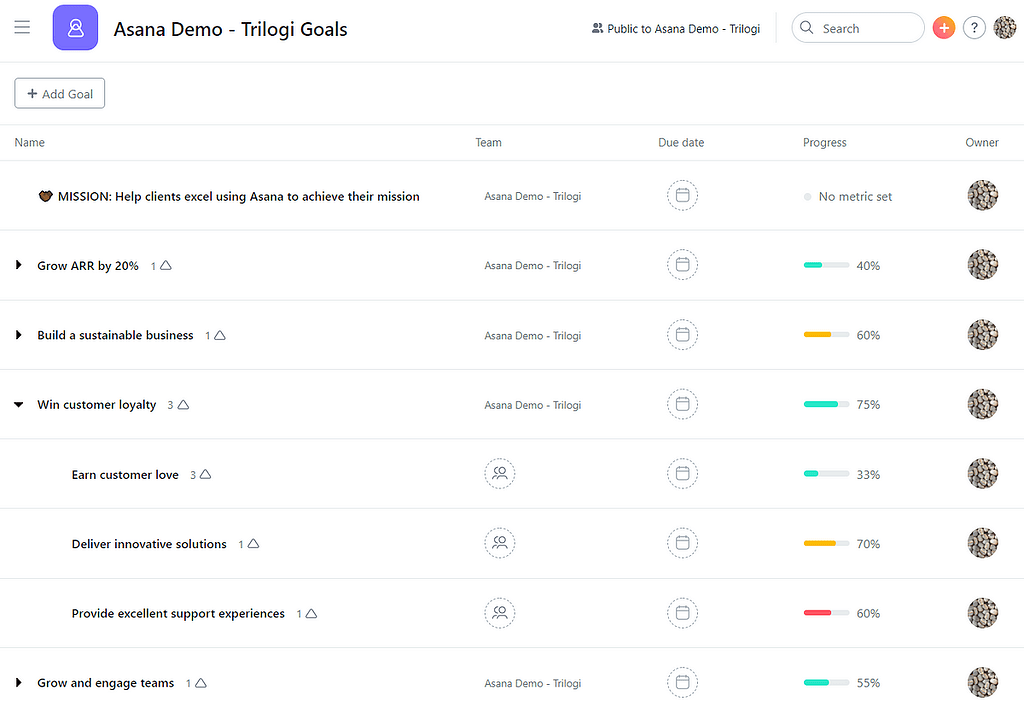Click the 55% value for Grow and engage teams
This screenshot has height=712, width=1024.
(x=868, y=683)
